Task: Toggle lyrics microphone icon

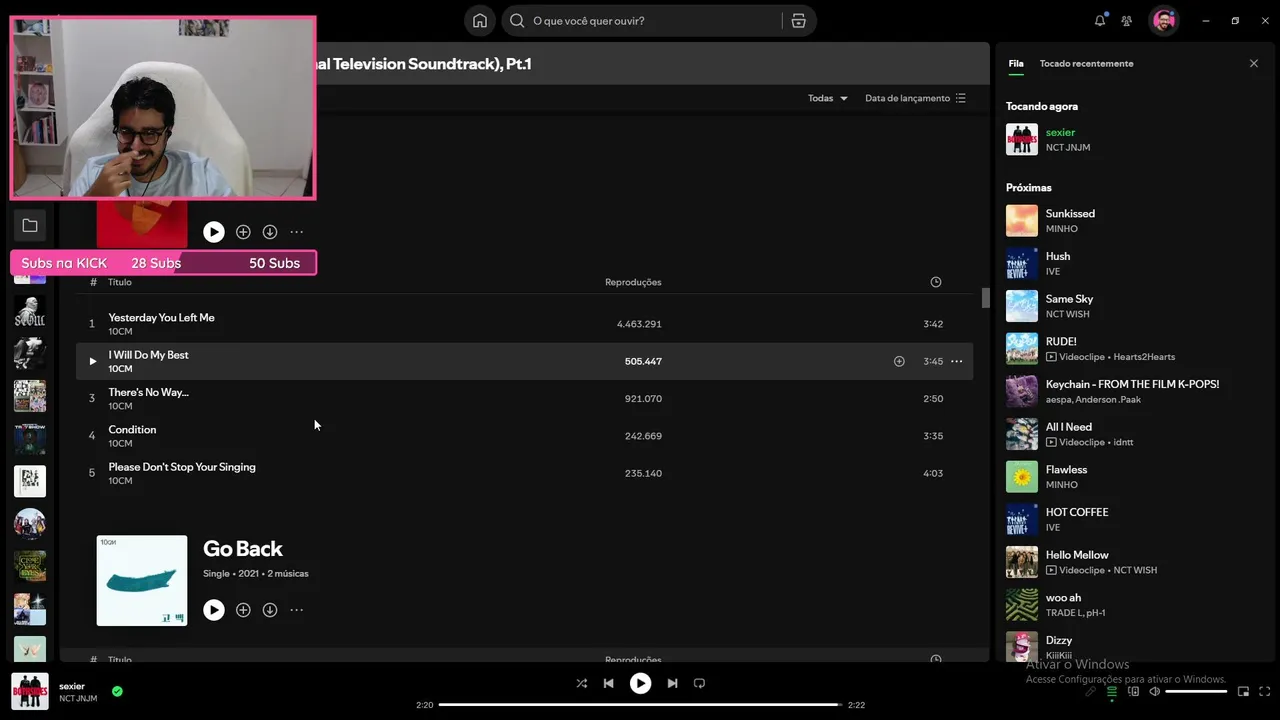Action: (x=1090, y=691)
